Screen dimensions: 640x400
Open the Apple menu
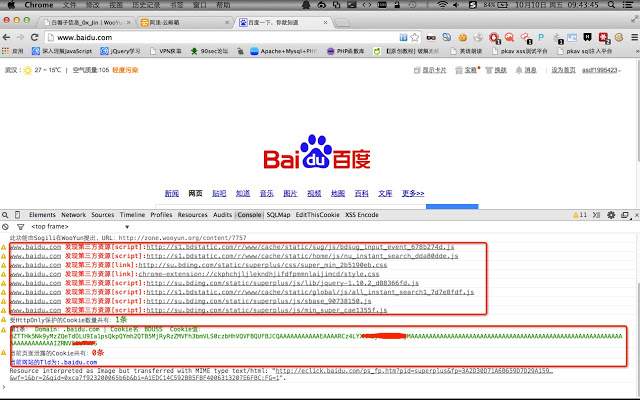point(11,5)
